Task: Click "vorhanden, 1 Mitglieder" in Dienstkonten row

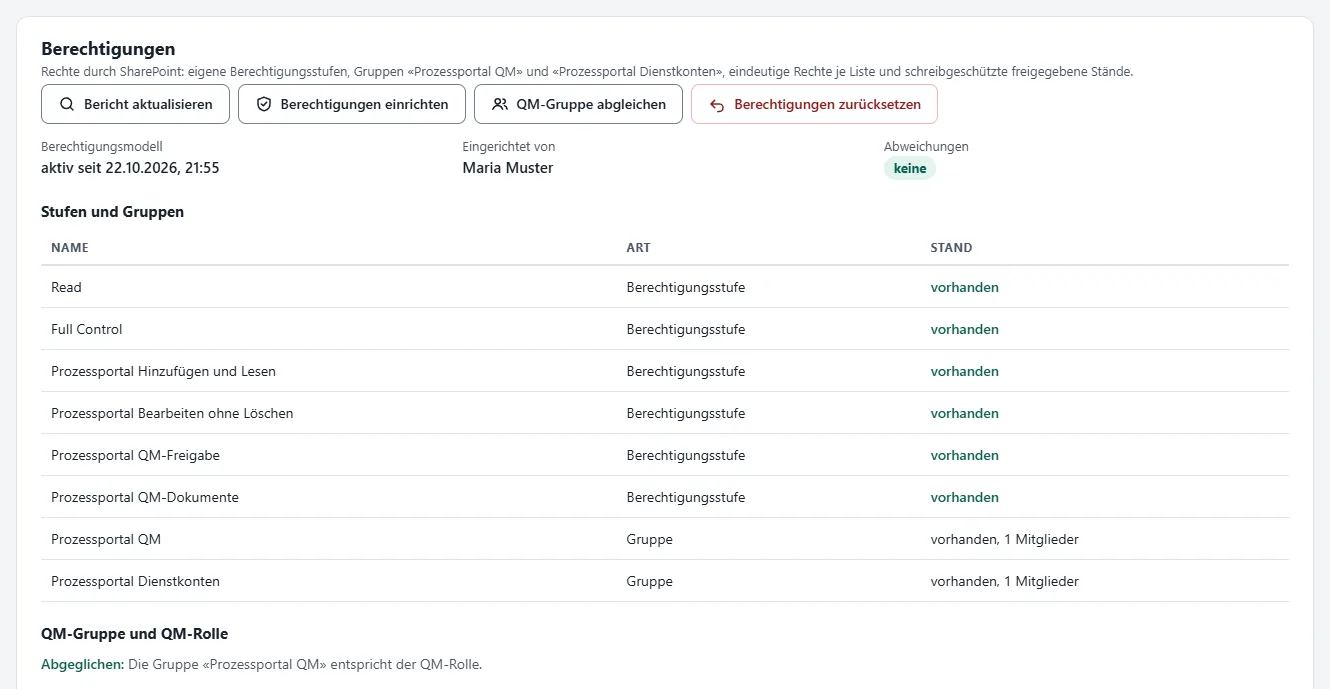Action: [1004, 581]
